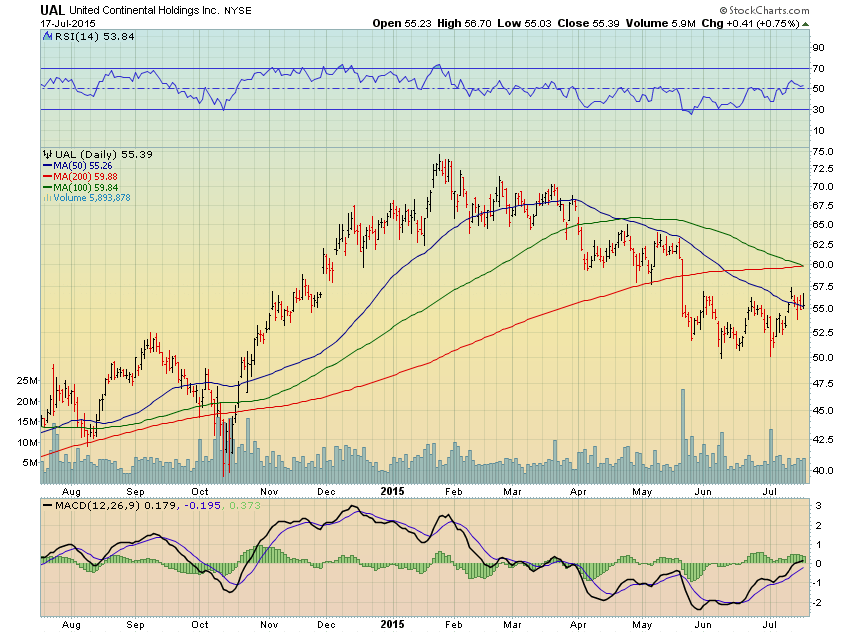Click the UAL (Daily) candlestick legend icon
The height and width of the screenshot is (633, 850).
(x=46, y=155)
